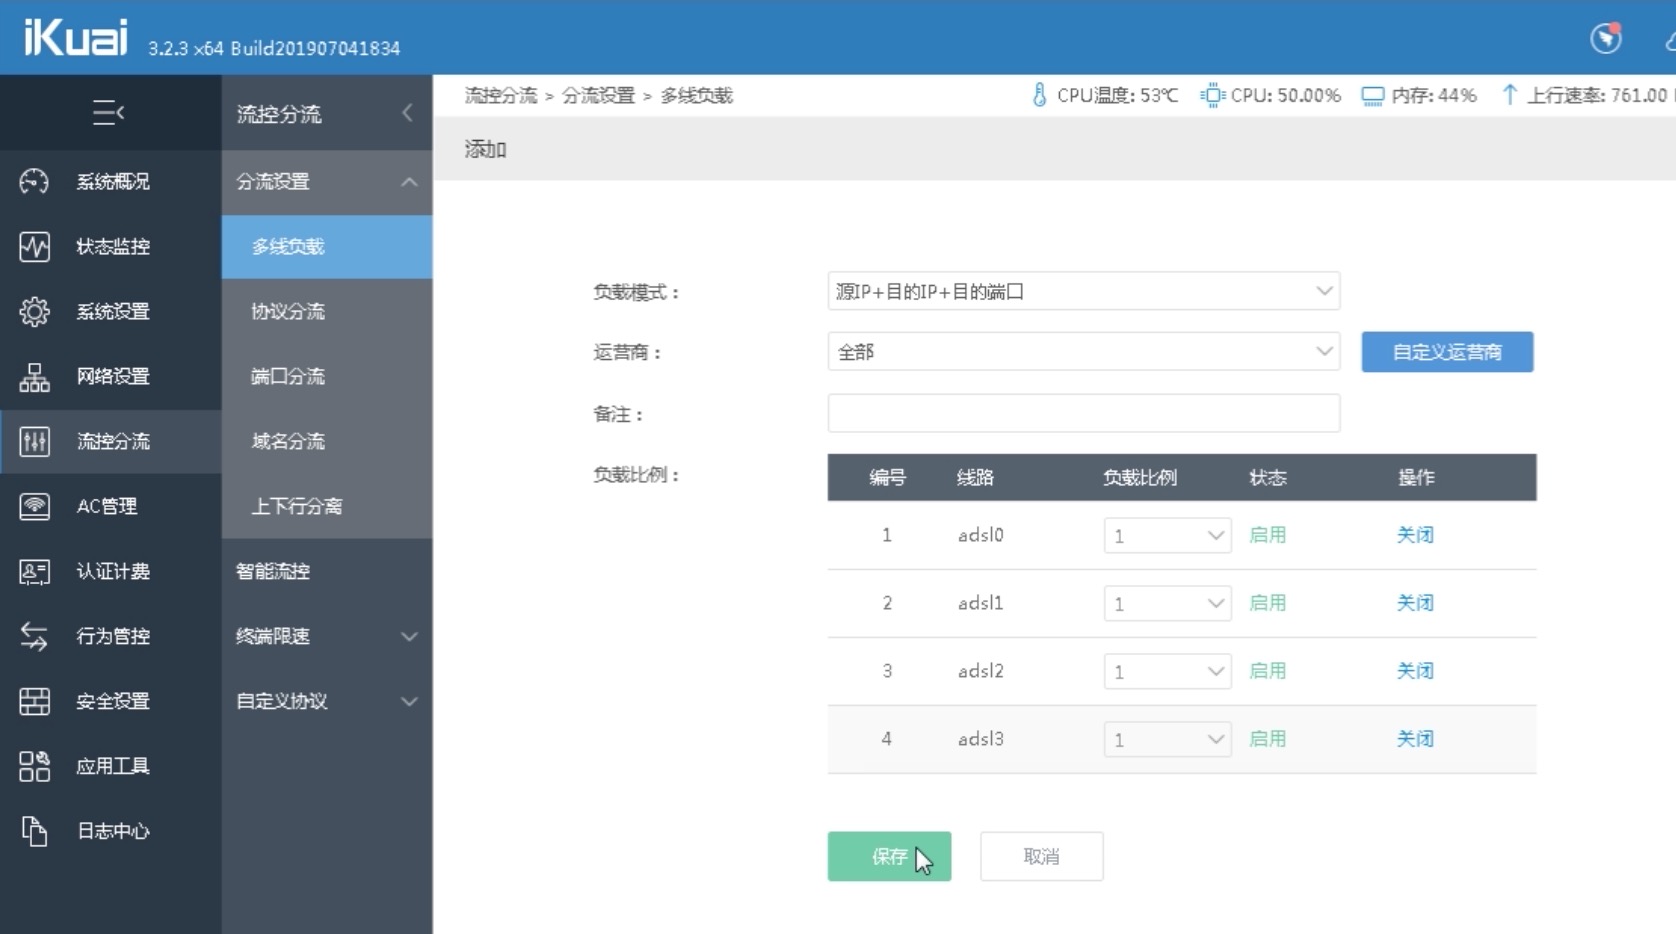Collapse the 流控分流 panel chevron
This screenshot has width=1676, height=934.
407,113
